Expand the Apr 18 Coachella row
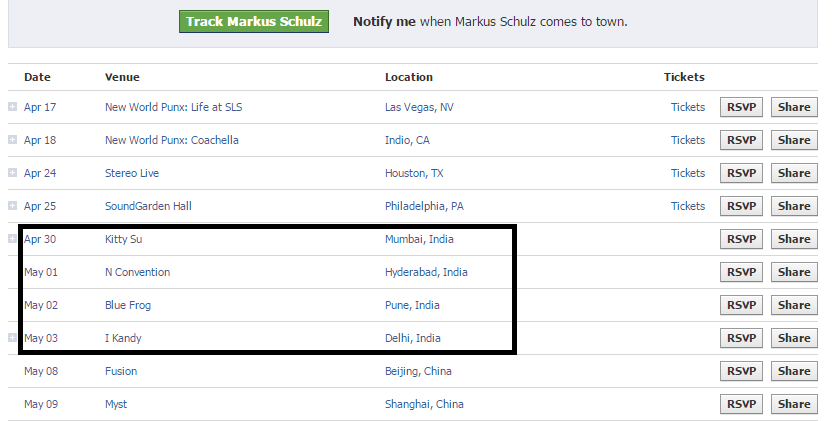The width and height of the screenshot is (832, 421). point(12,140)
